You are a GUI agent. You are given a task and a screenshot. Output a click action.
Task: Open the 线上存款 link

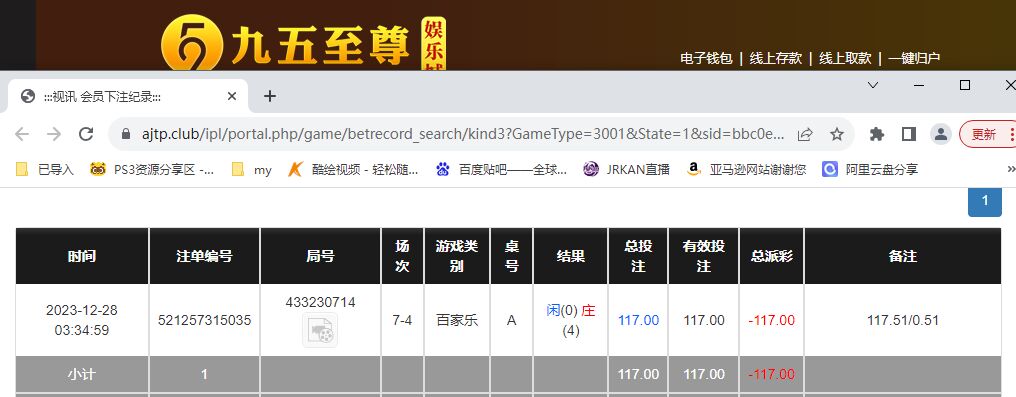(776, 58)
